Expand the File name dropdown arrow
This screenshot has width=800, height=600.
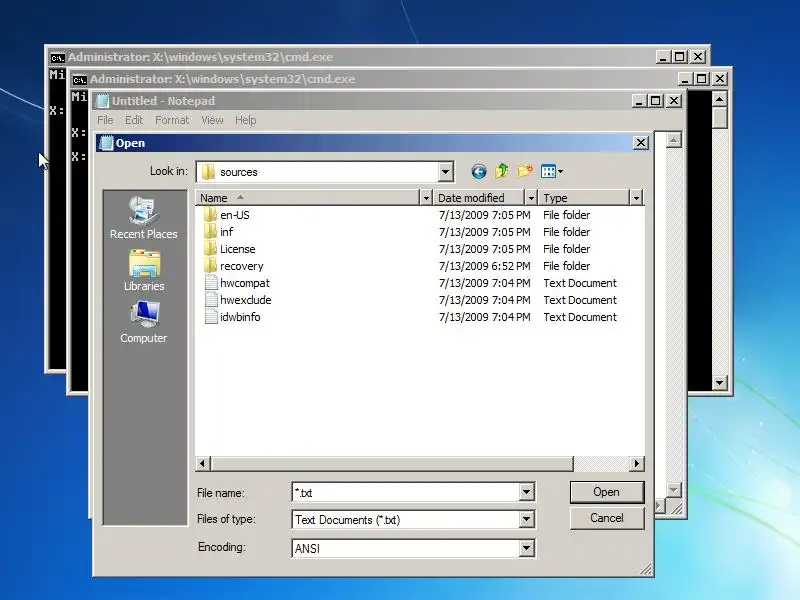(527, 492)
